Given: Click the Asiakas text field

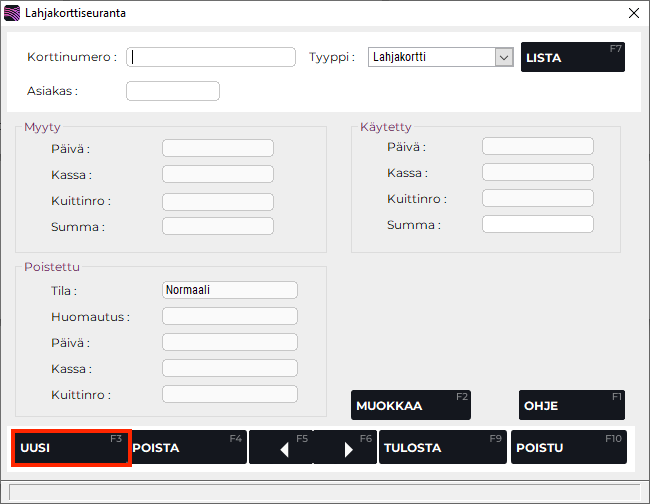Looking at the screenshot, I should click(x=172, y=91).
